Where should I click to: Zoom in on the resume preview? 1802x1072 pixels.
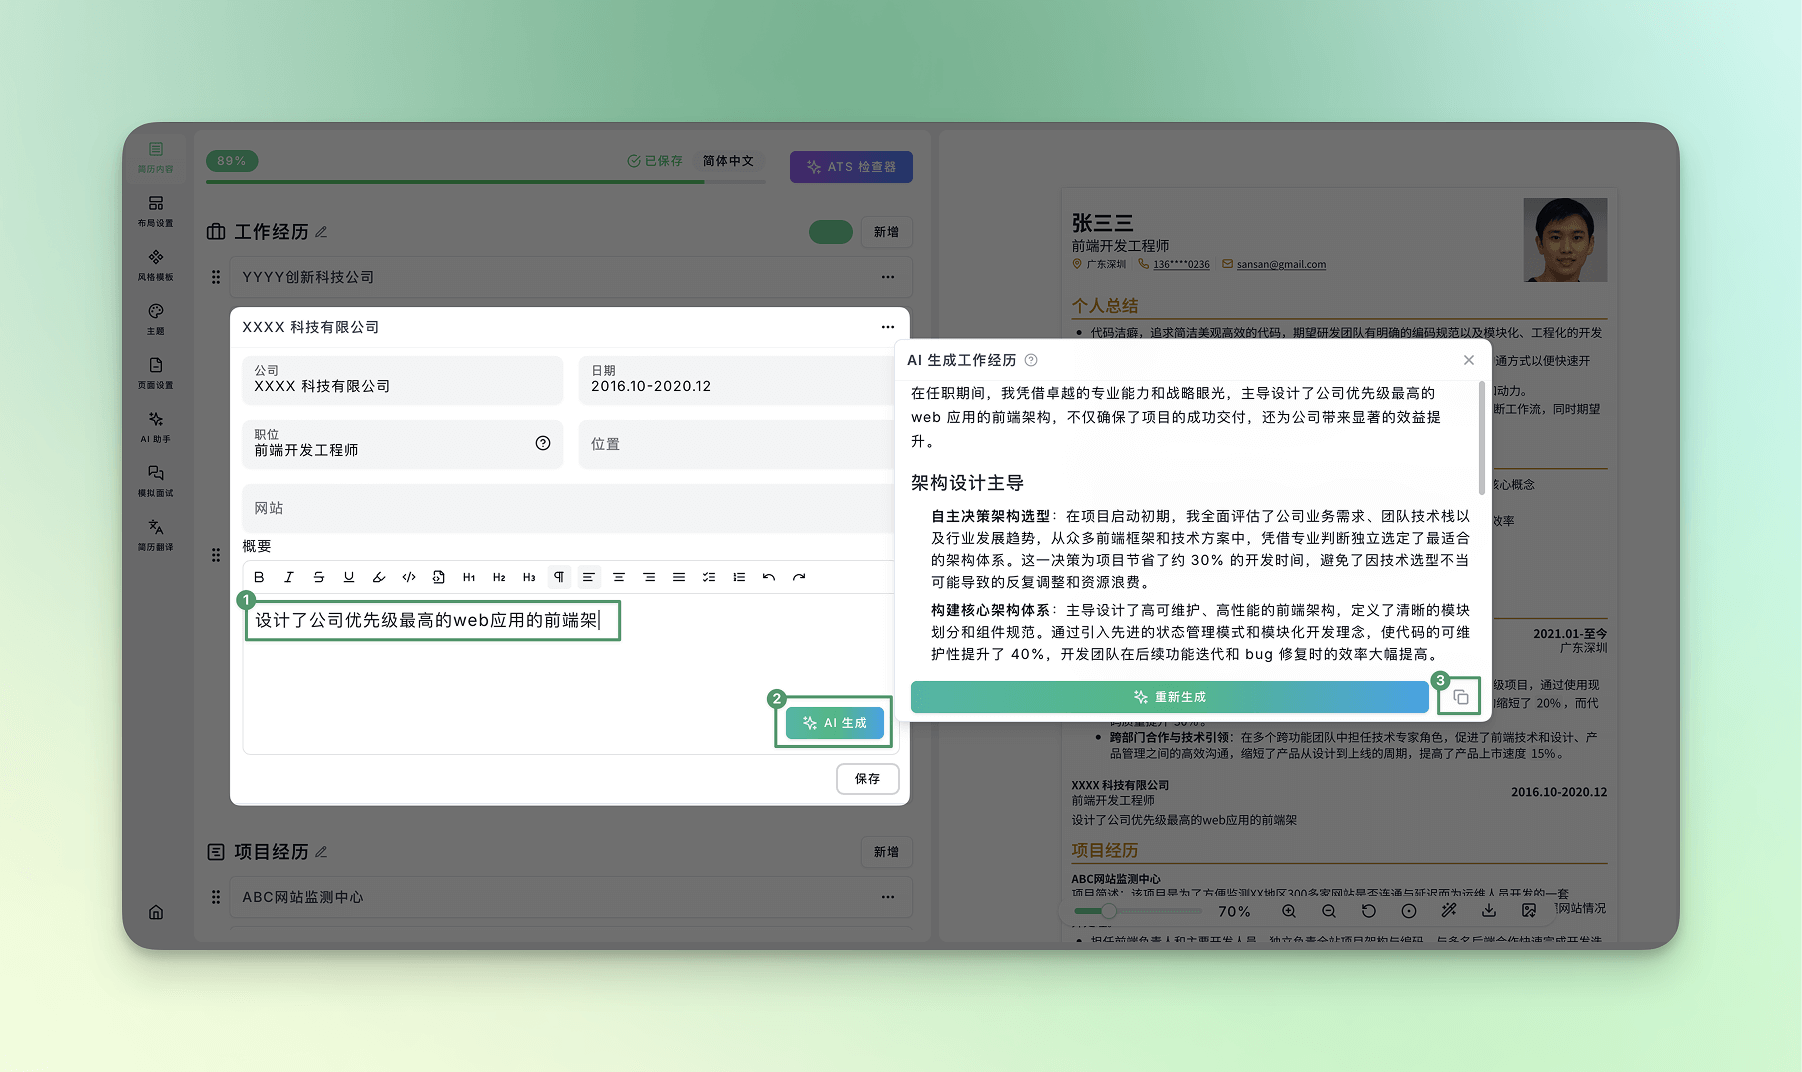click(x=1289, y=911)
